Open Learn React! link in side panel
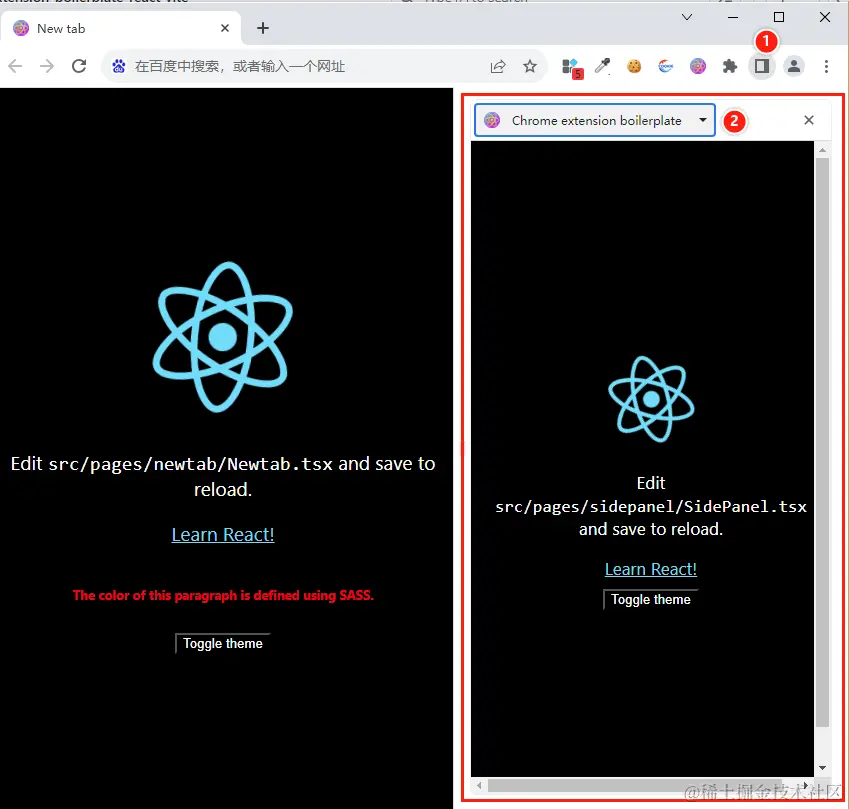This screenshot has height=809, width=849. [650, 569]
